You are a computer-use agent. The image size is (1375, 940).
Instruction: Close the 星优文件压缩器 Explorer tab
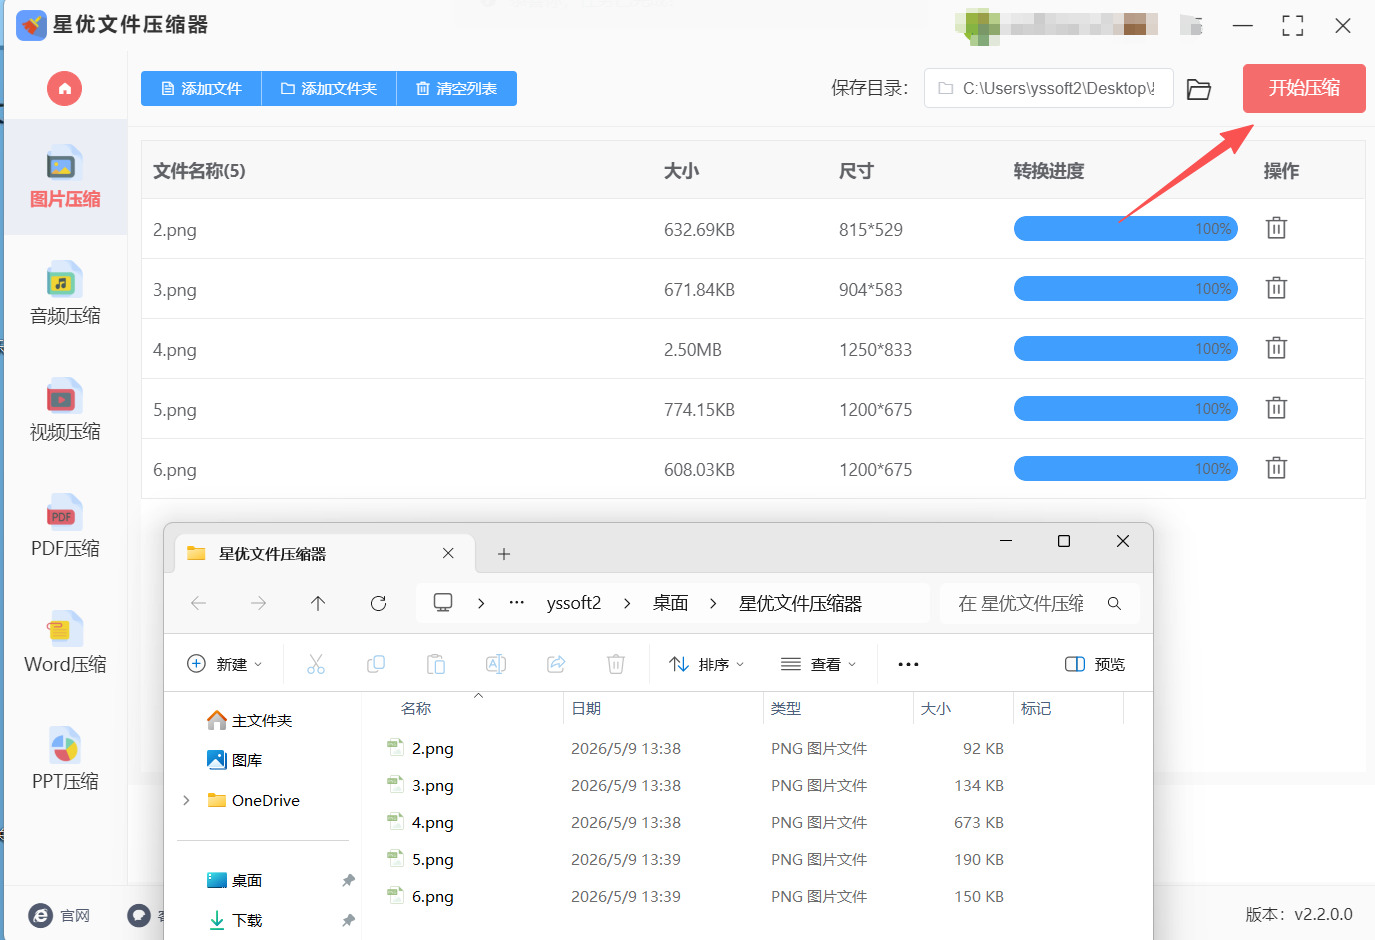[x=448, y=553]
